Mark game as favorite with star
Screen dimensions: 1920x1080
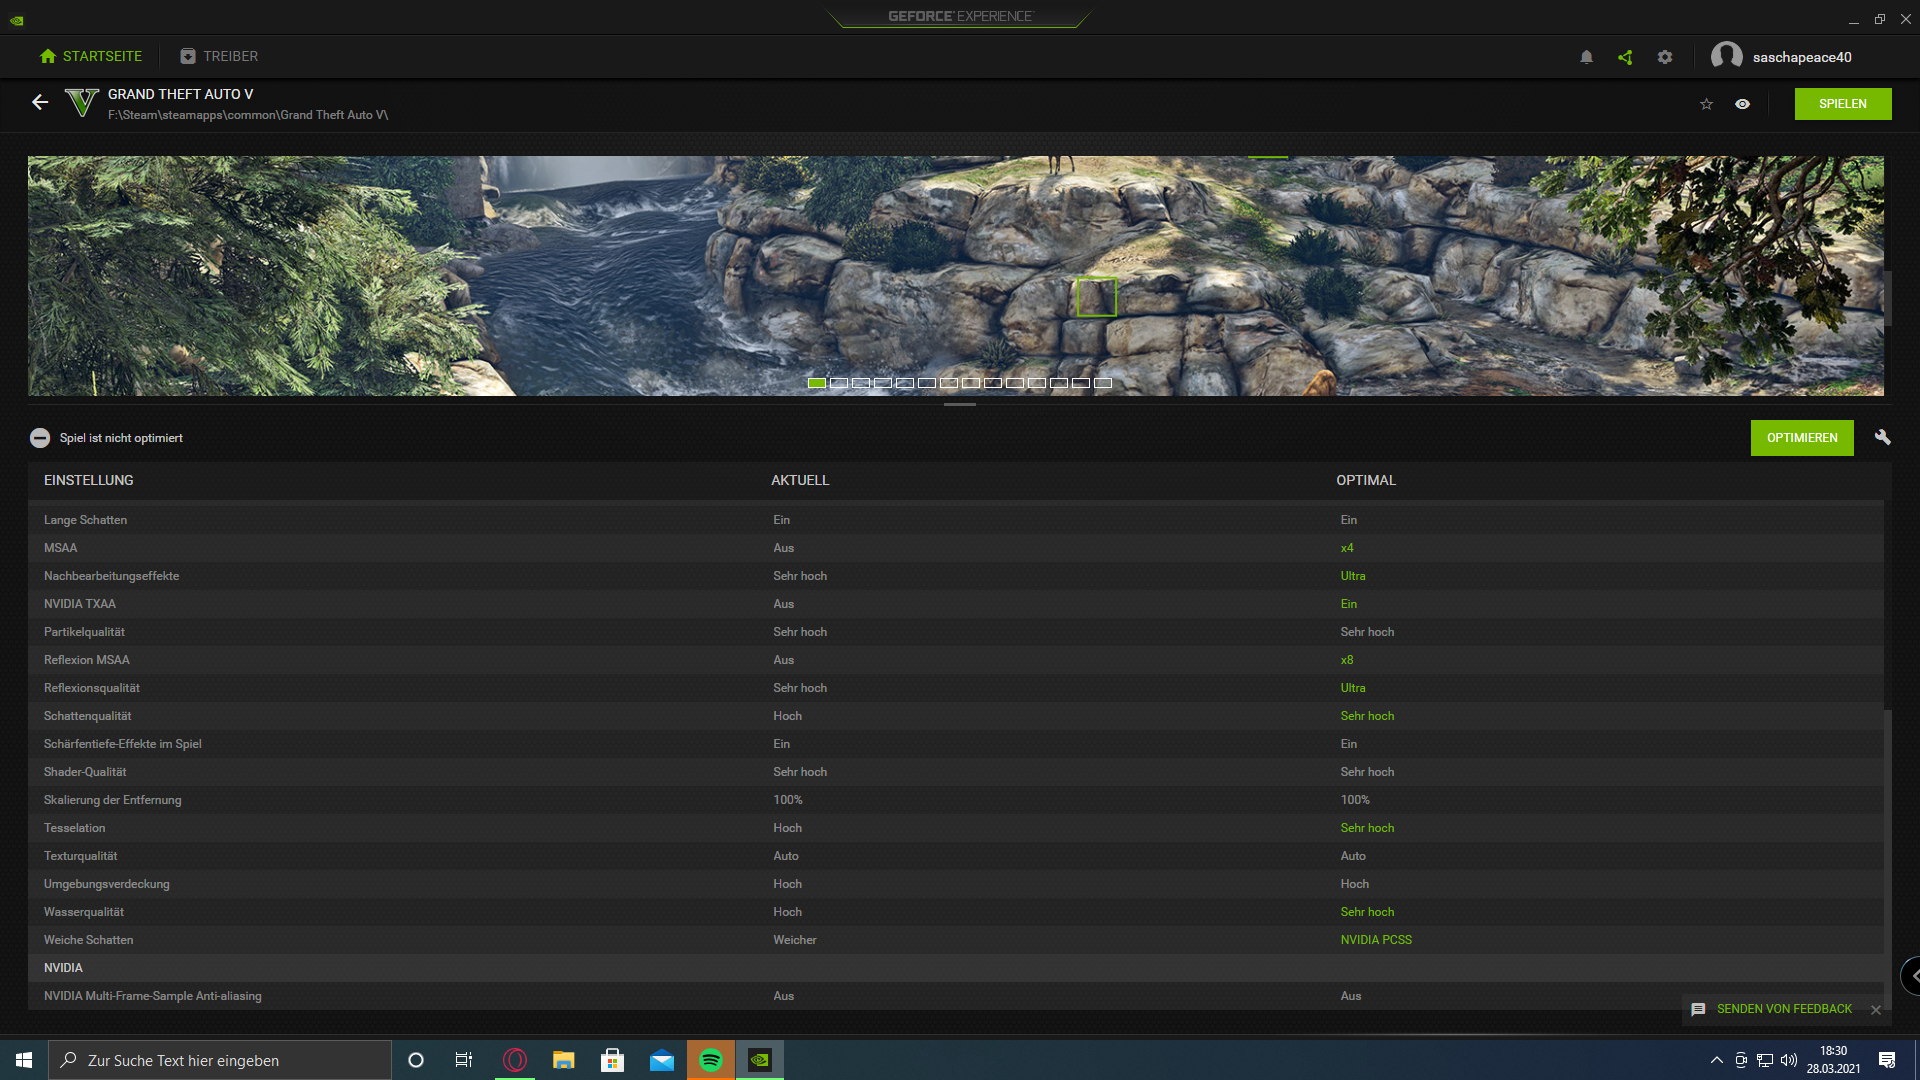click(1706, 104)
